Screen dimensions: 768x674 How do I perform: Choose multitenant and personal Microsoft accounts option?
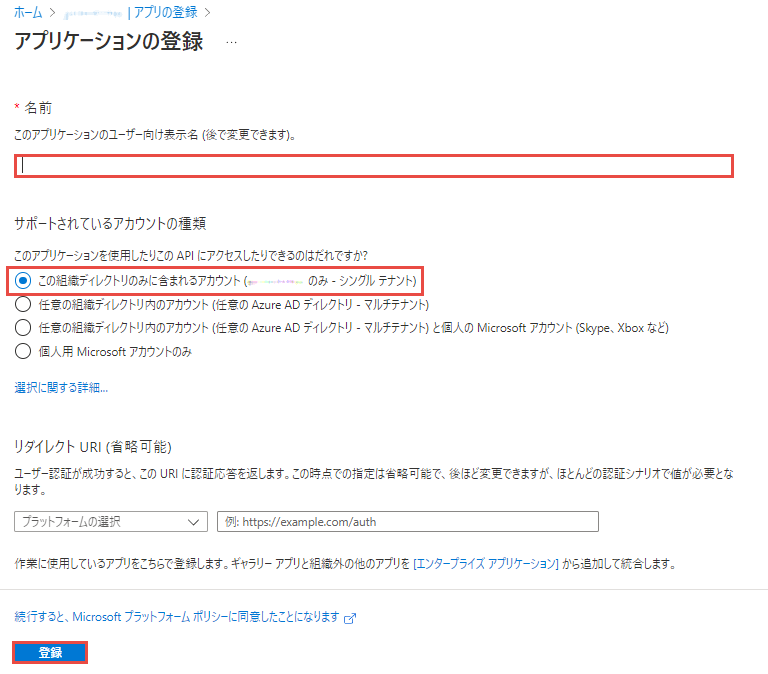tap(23, 328)
